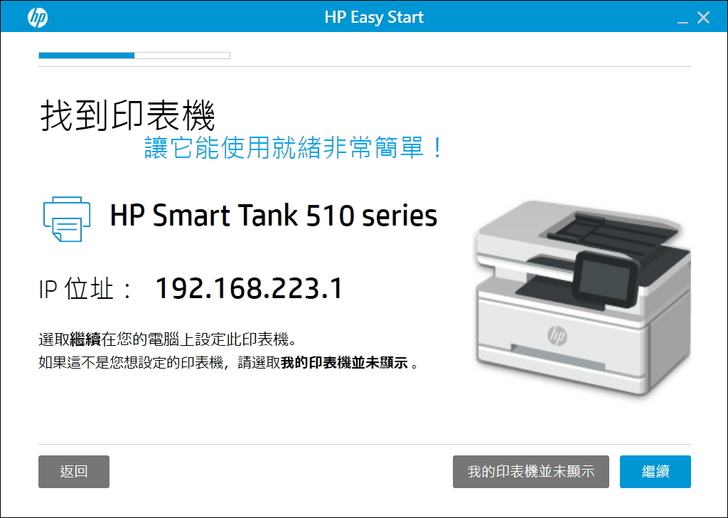The width and height of the screenshot is (728, 518).
Task: Click the HP logo in title bar
Action: (x=38, y=17)
